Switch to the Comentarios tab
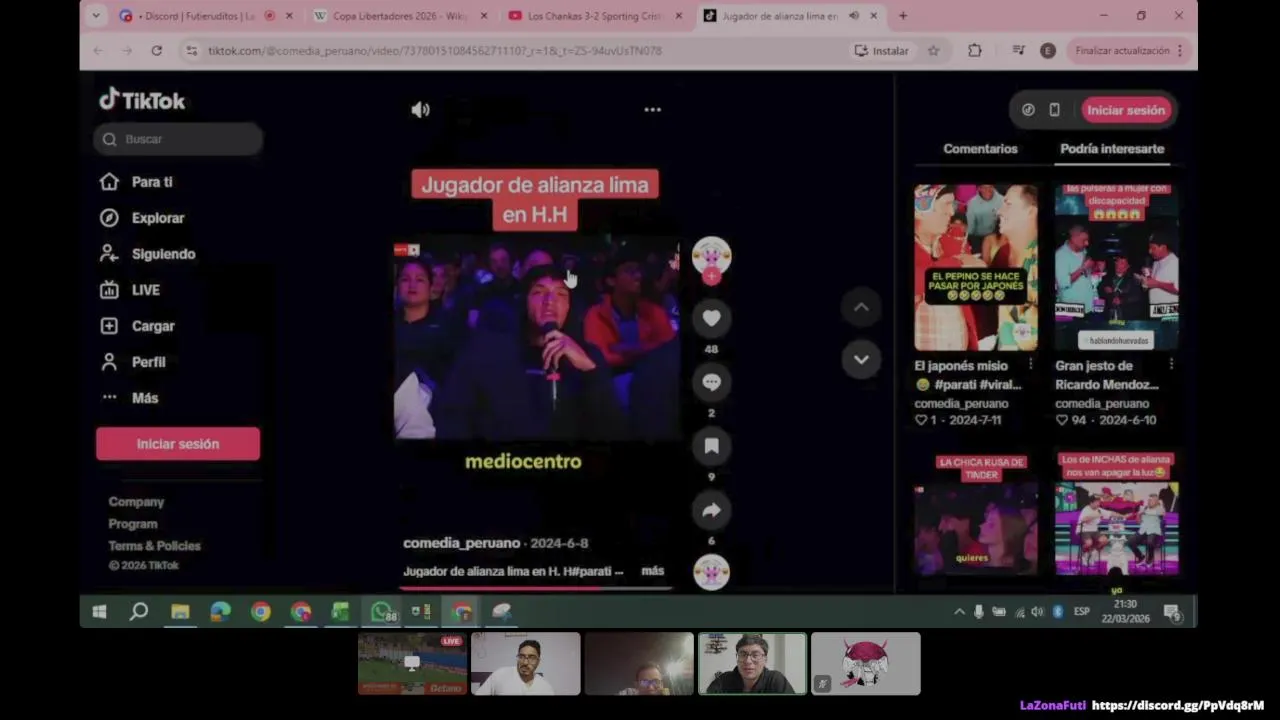 (x=980, y=149)
